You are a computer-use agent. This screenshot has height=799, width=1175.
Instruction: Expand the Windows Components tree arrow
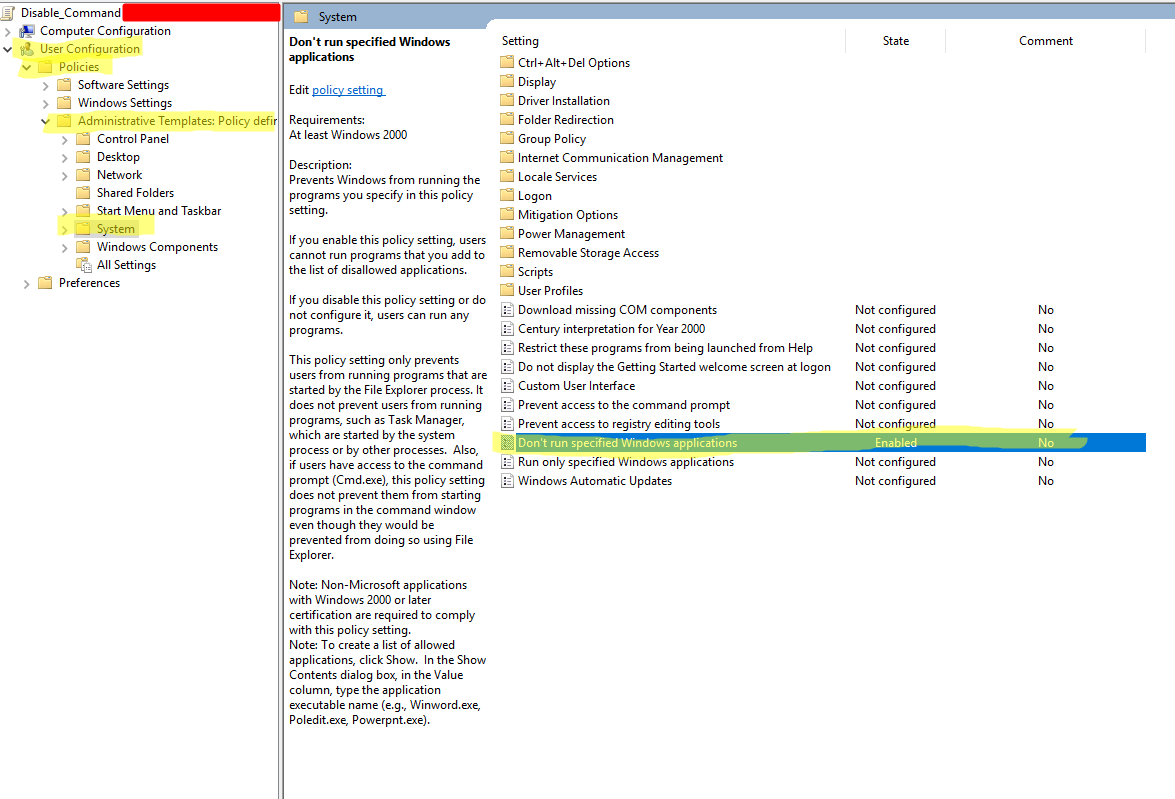[x=65, y=247]
